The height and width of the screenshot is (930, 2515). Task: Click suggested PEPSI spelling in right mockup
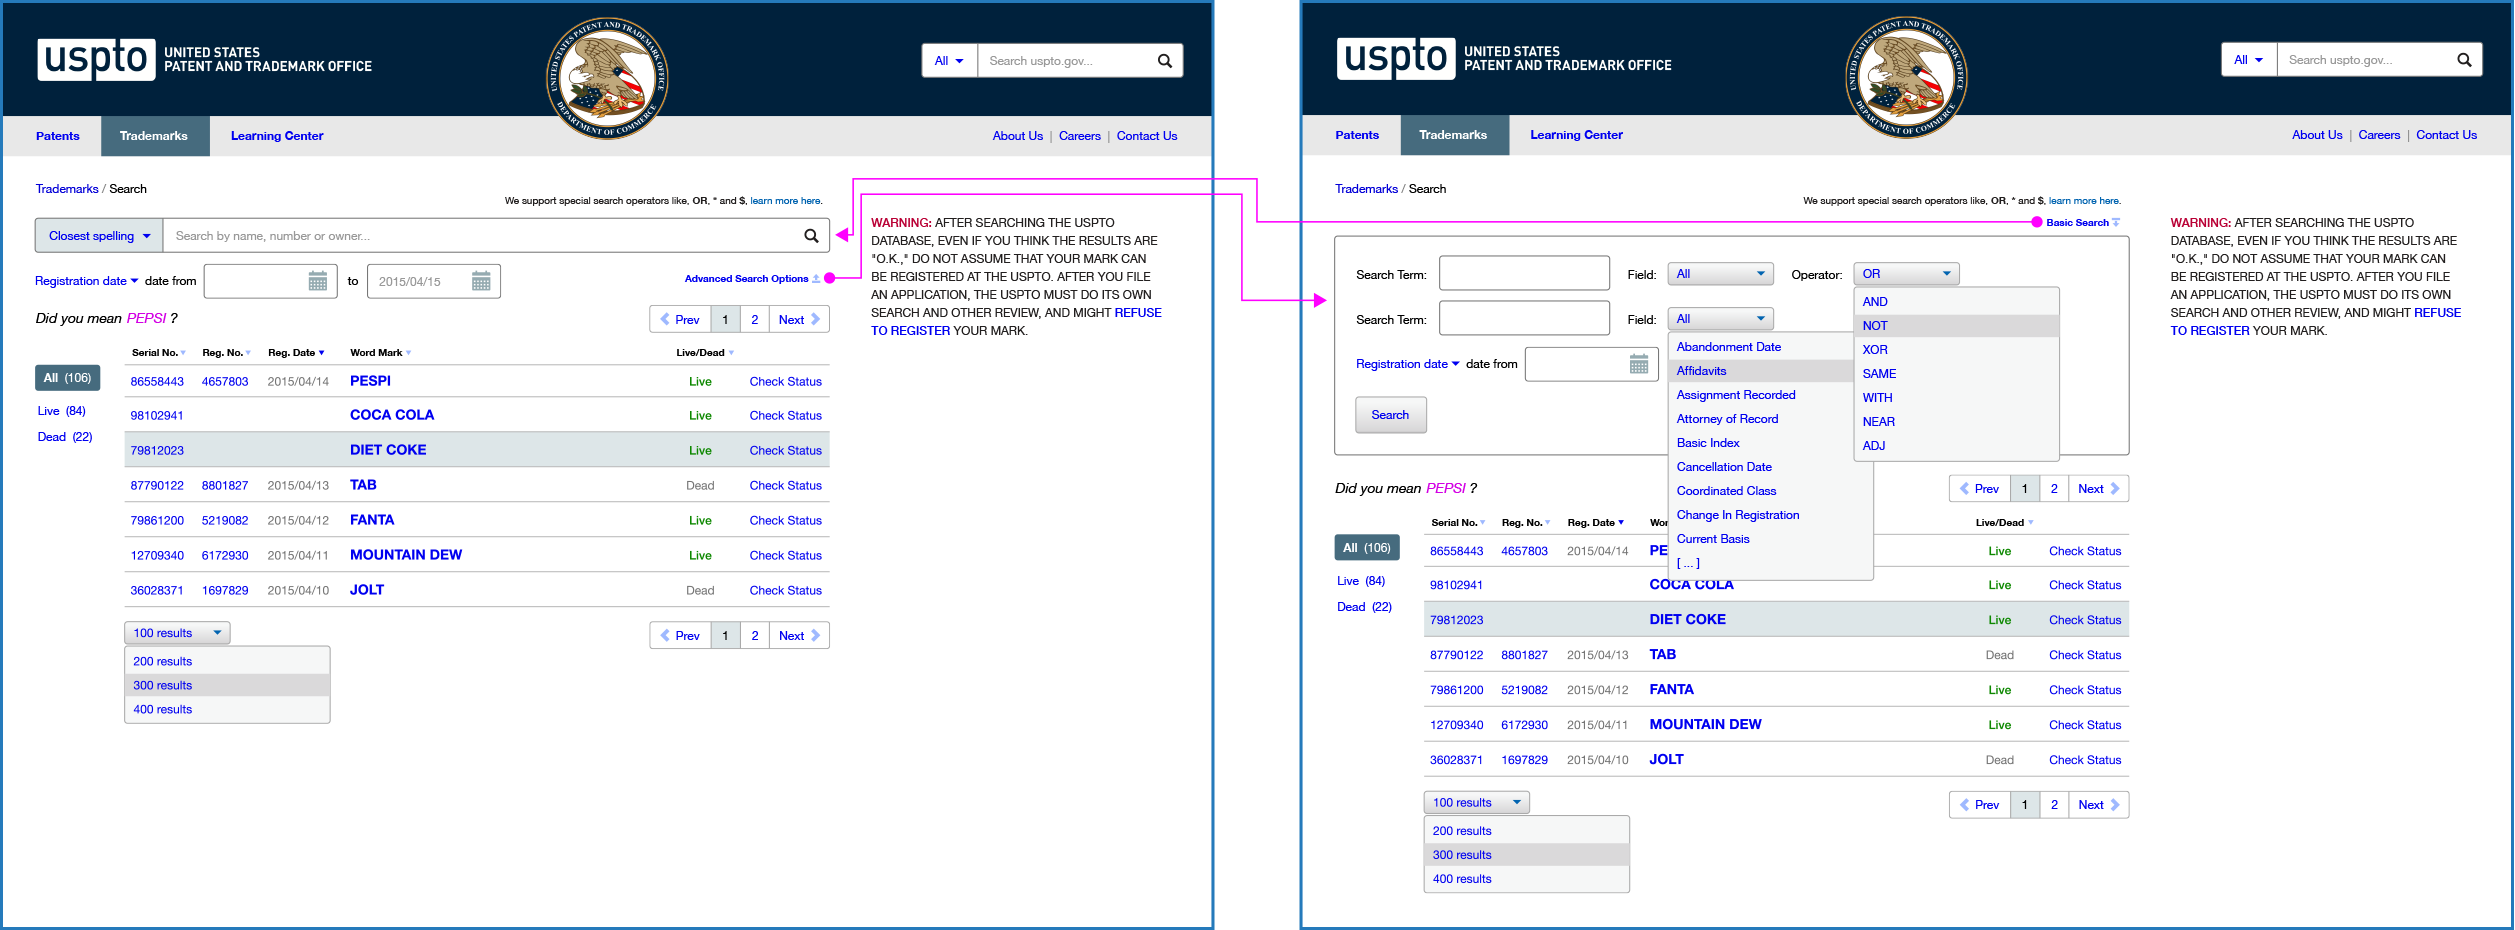pos(1445,489)
